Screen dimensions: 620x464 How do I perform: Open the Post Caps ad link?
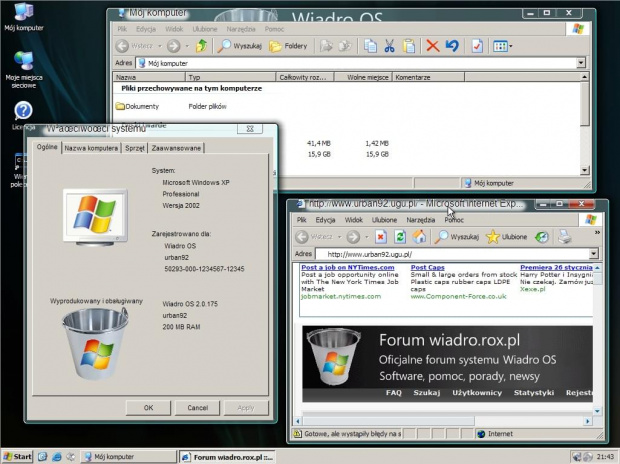[427, 267]
